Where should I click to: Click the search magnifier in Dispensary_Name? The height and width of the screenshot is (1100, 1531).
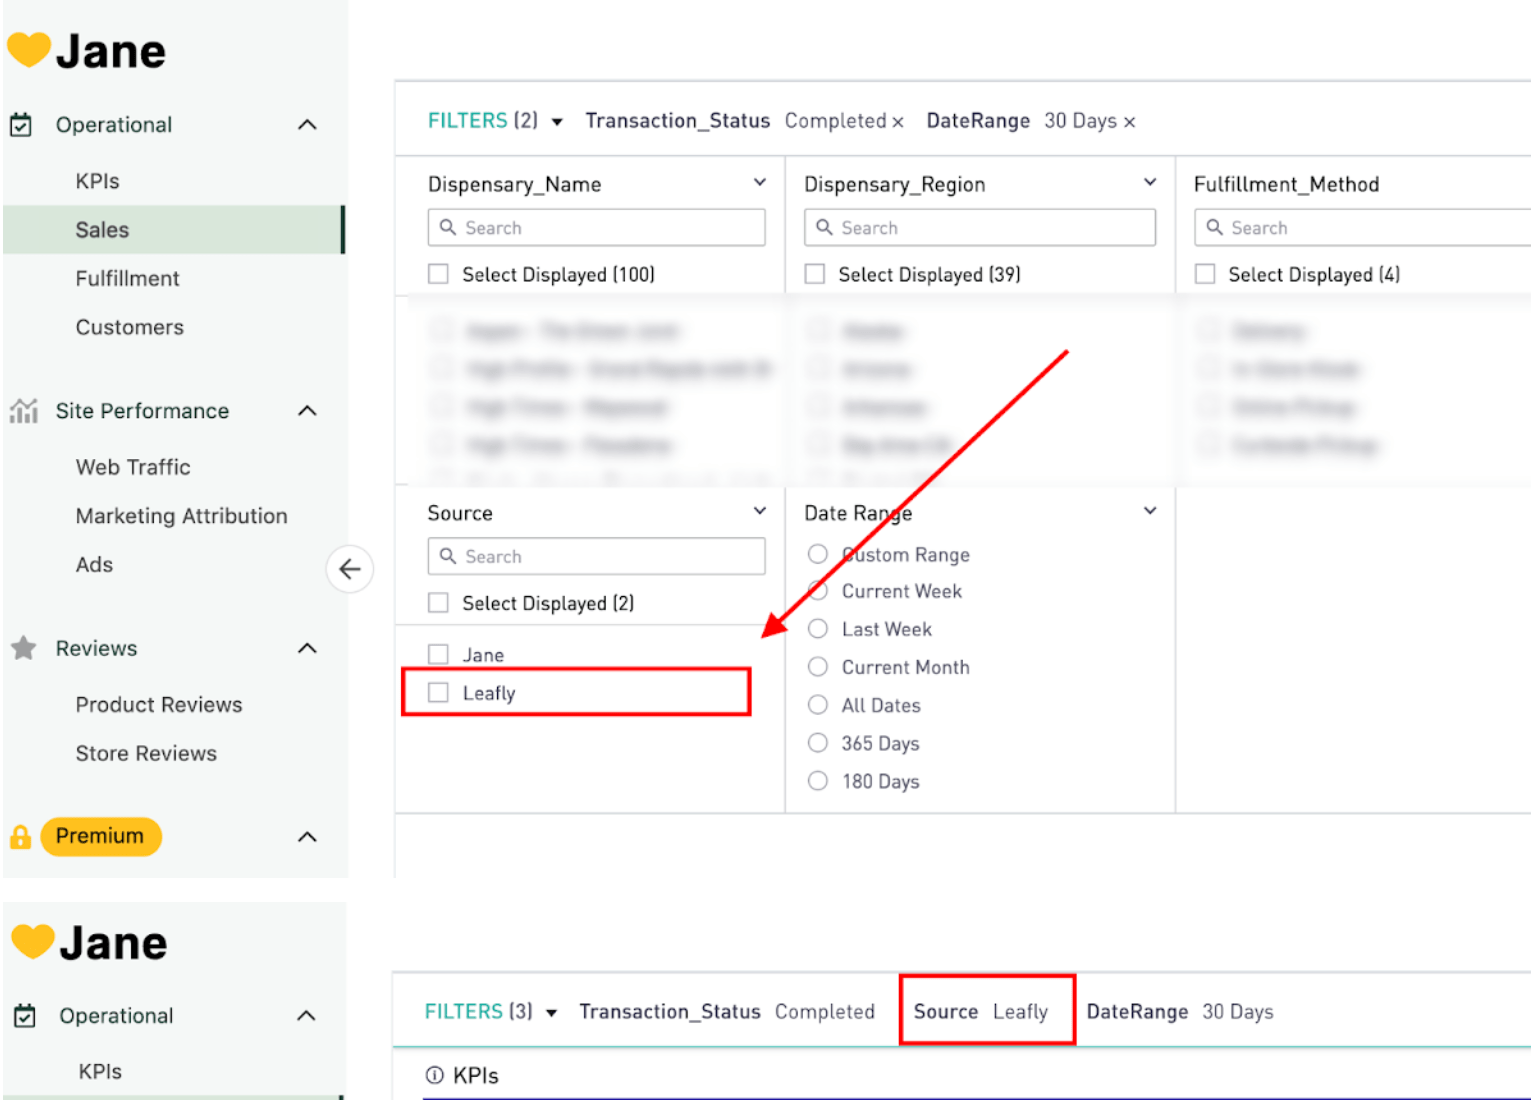[x=448, y=227]
